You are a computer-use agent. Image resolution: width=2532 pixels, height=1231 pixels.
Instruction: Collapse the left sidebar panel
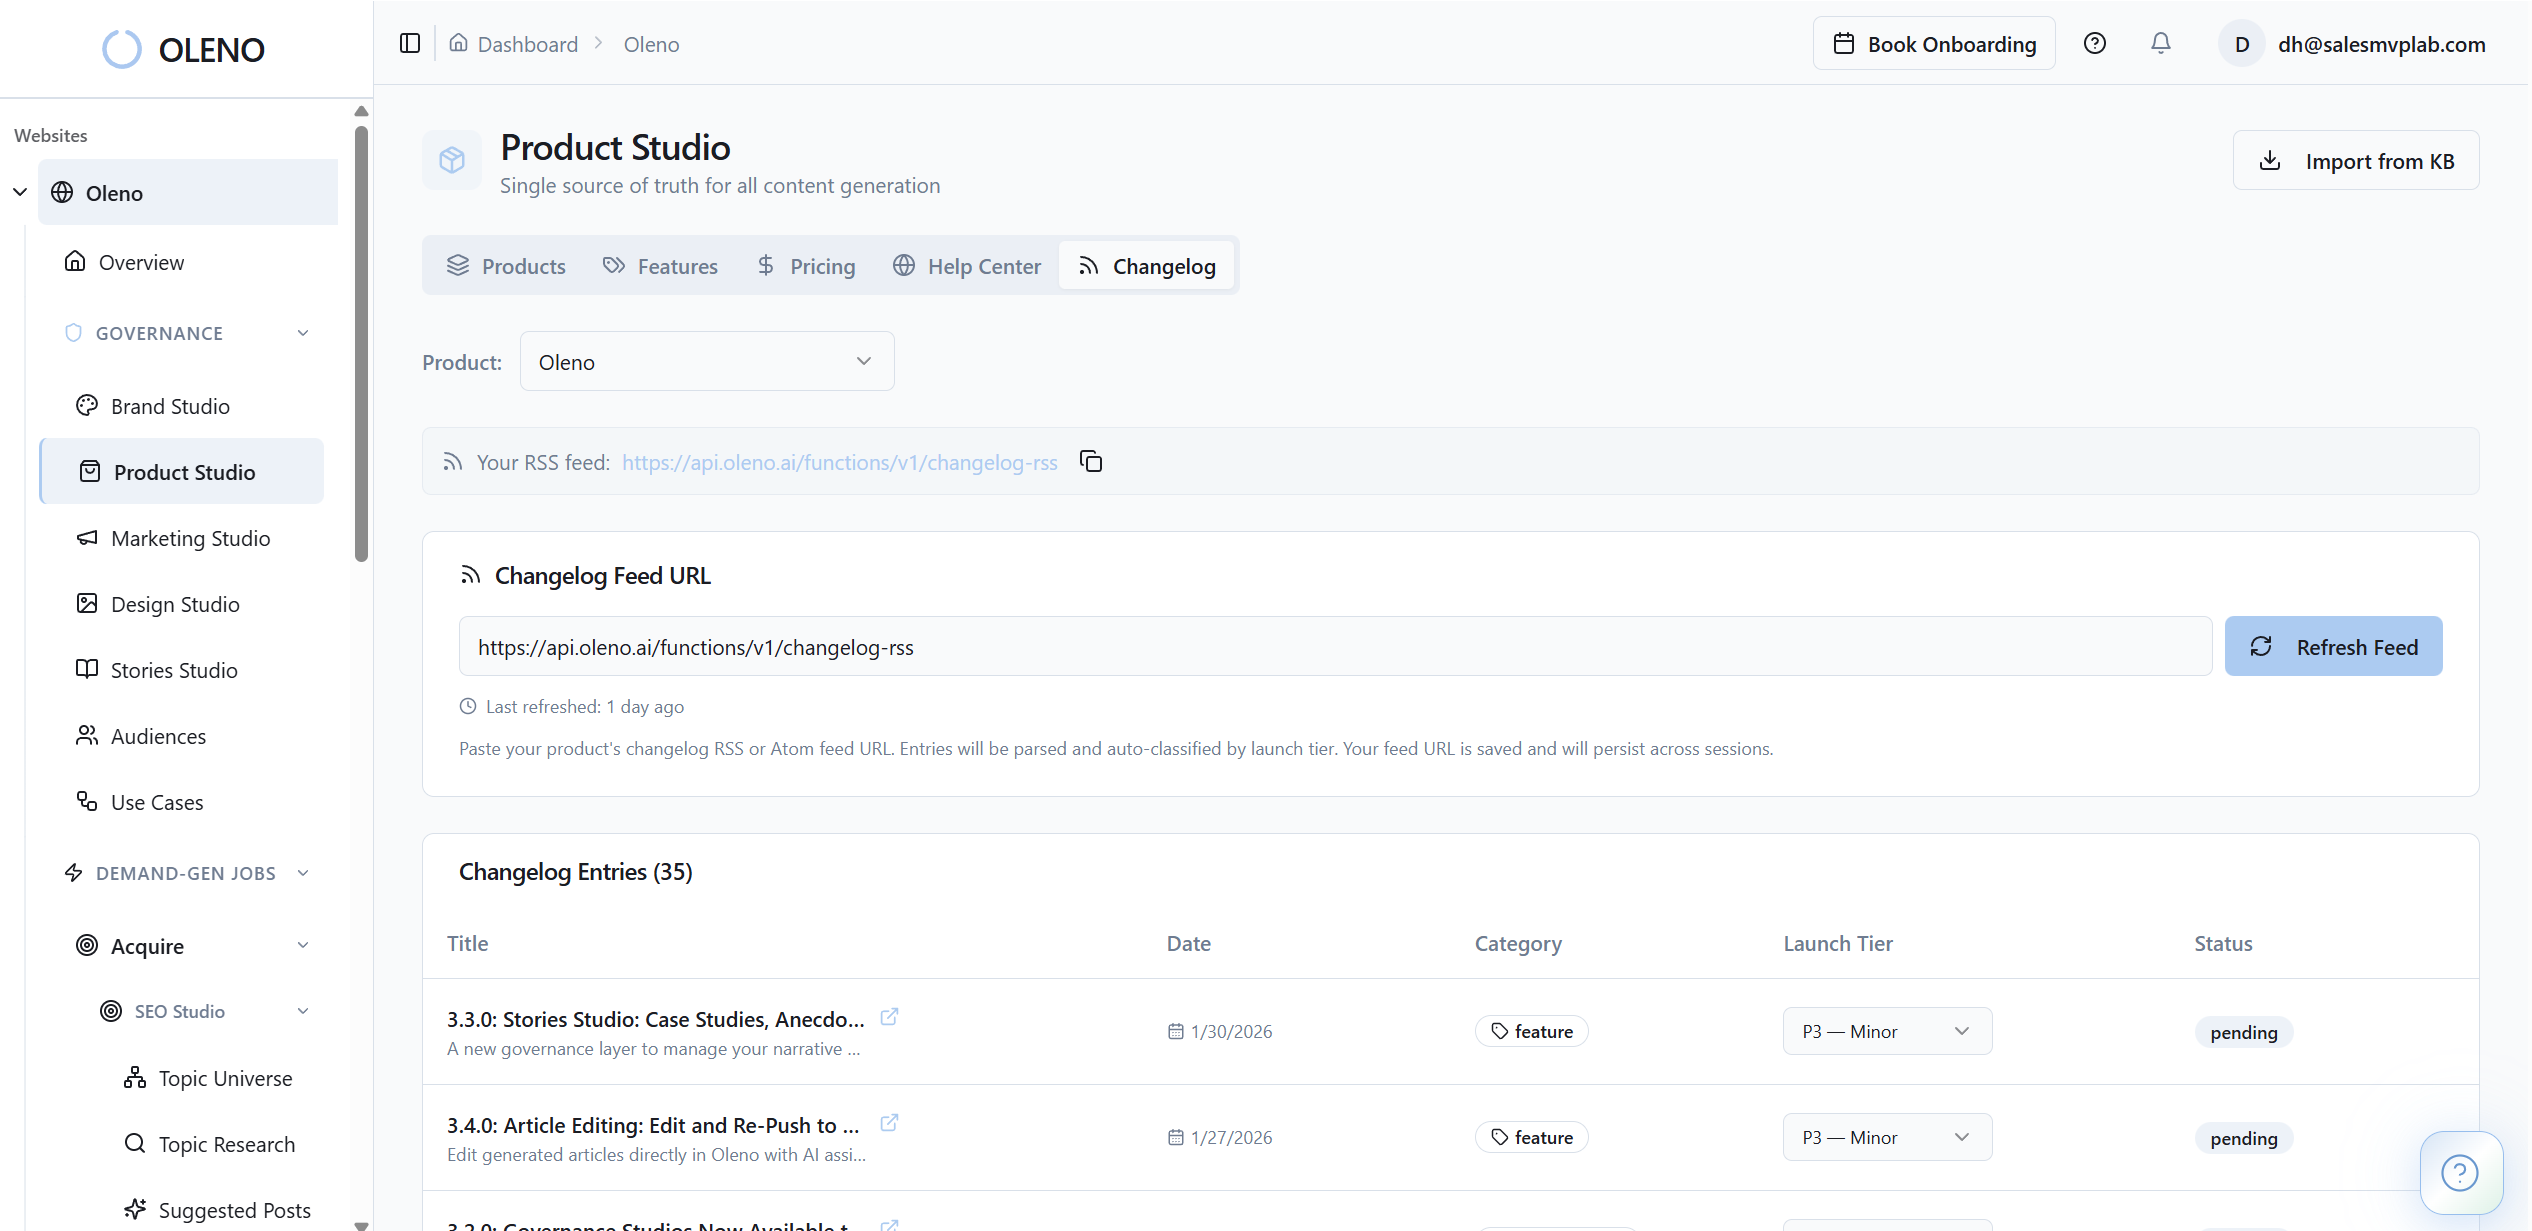coord(409,43)
